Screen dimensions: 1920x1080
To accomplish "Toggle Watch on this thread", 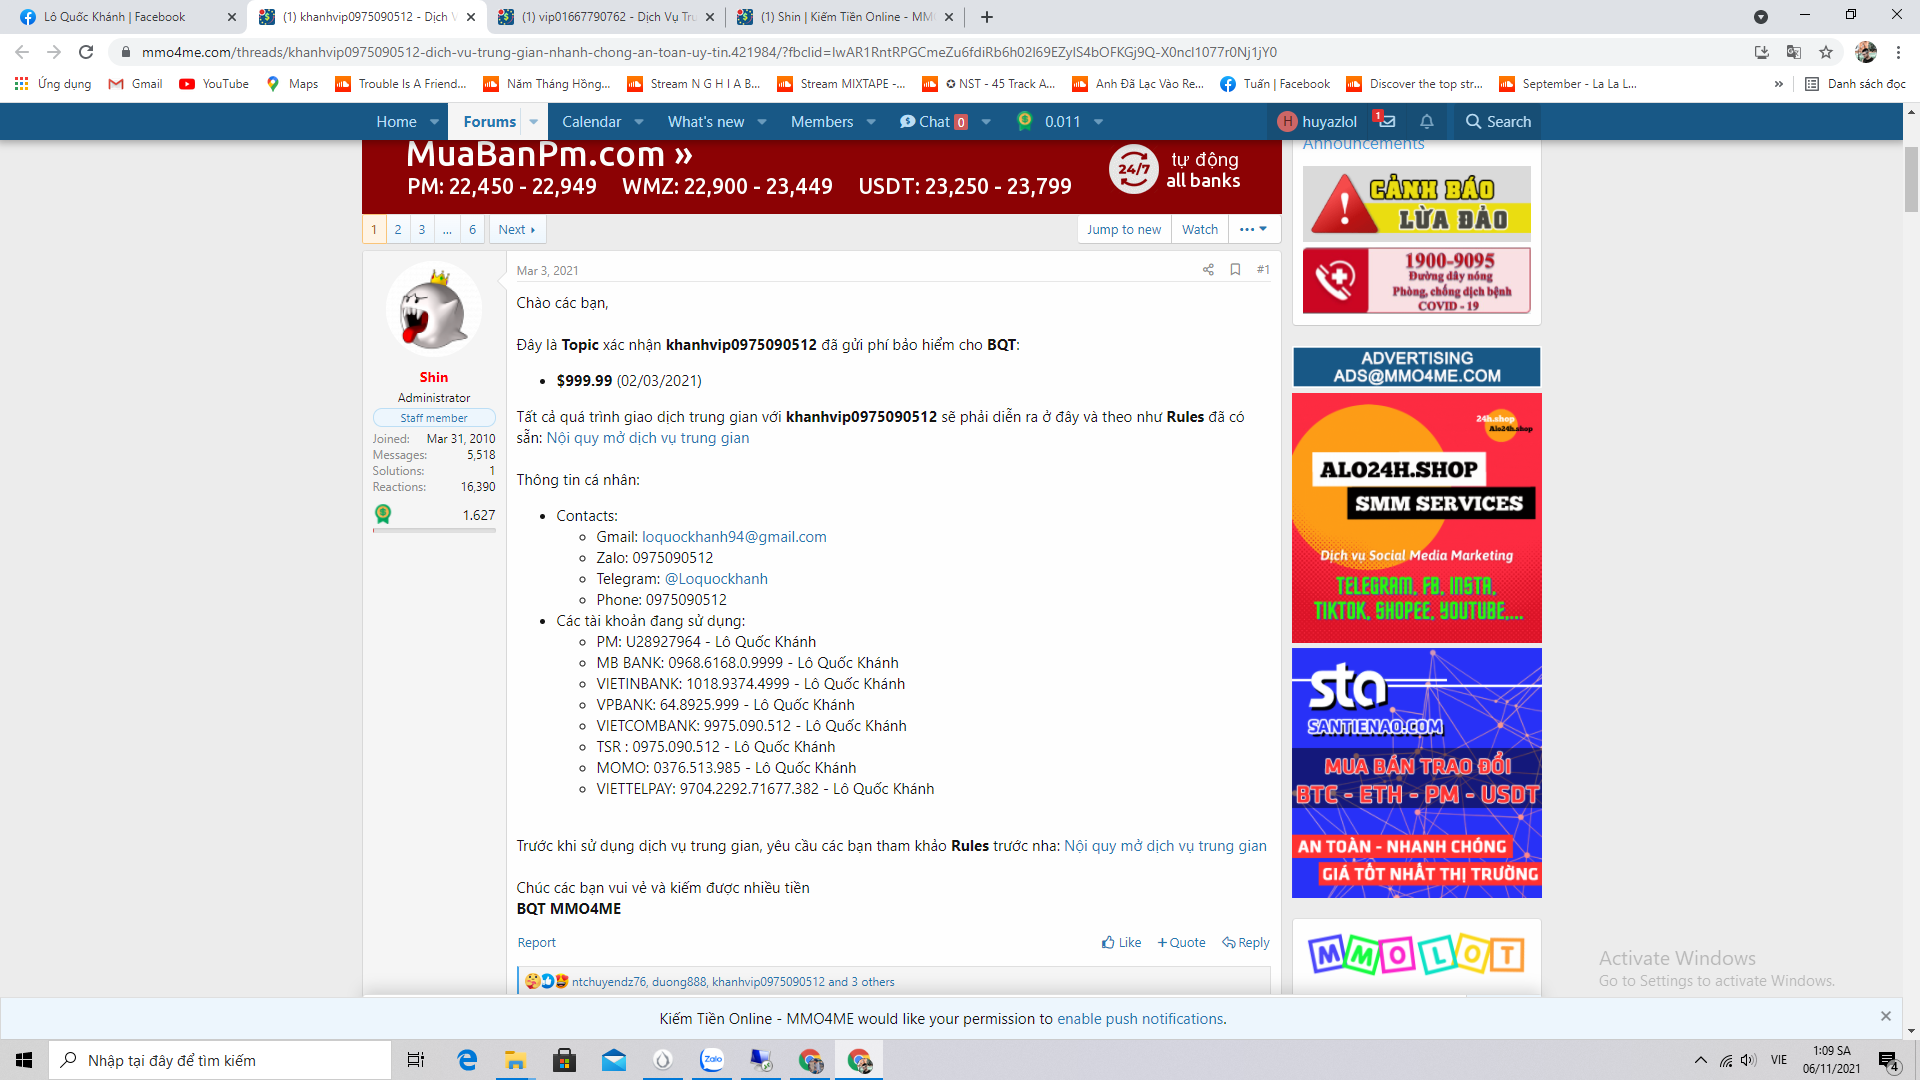I will [1199, 229].
